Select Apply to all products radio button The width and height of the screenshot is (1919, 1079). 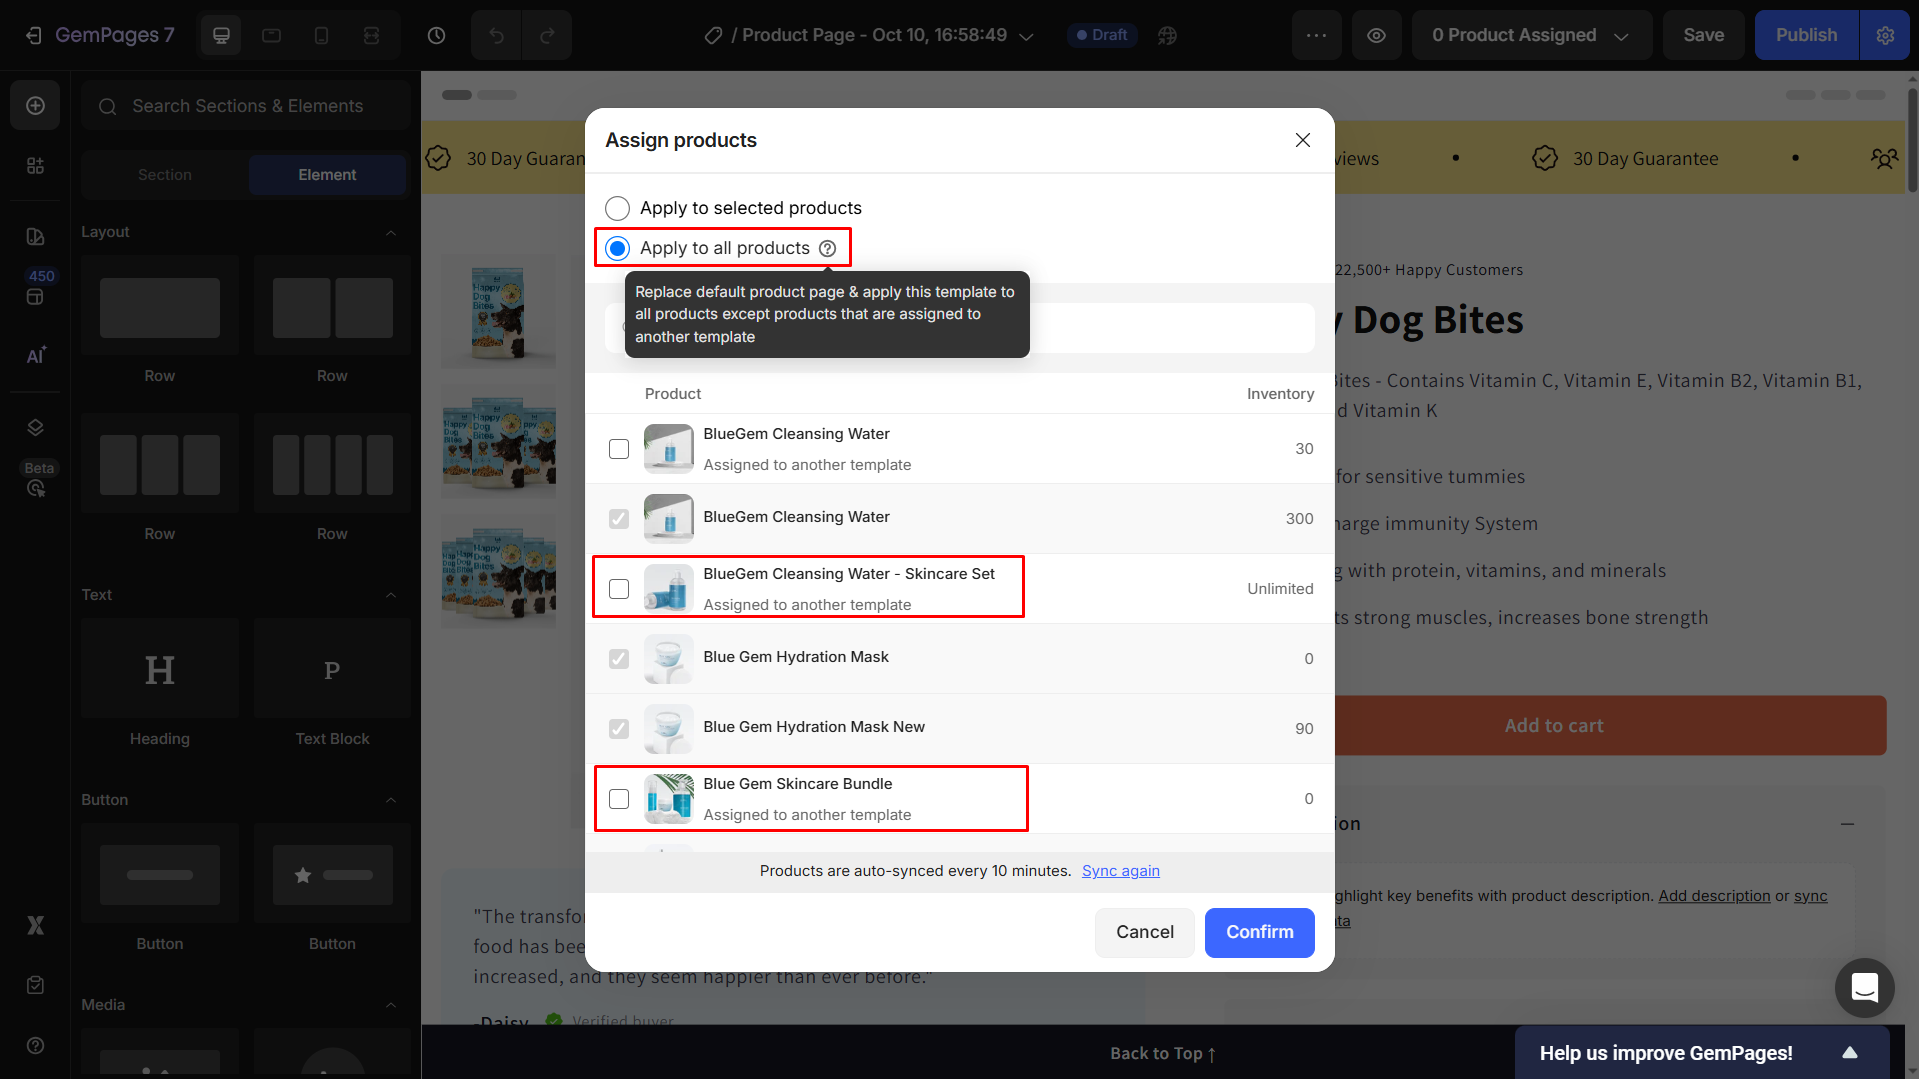pos(617,248)
